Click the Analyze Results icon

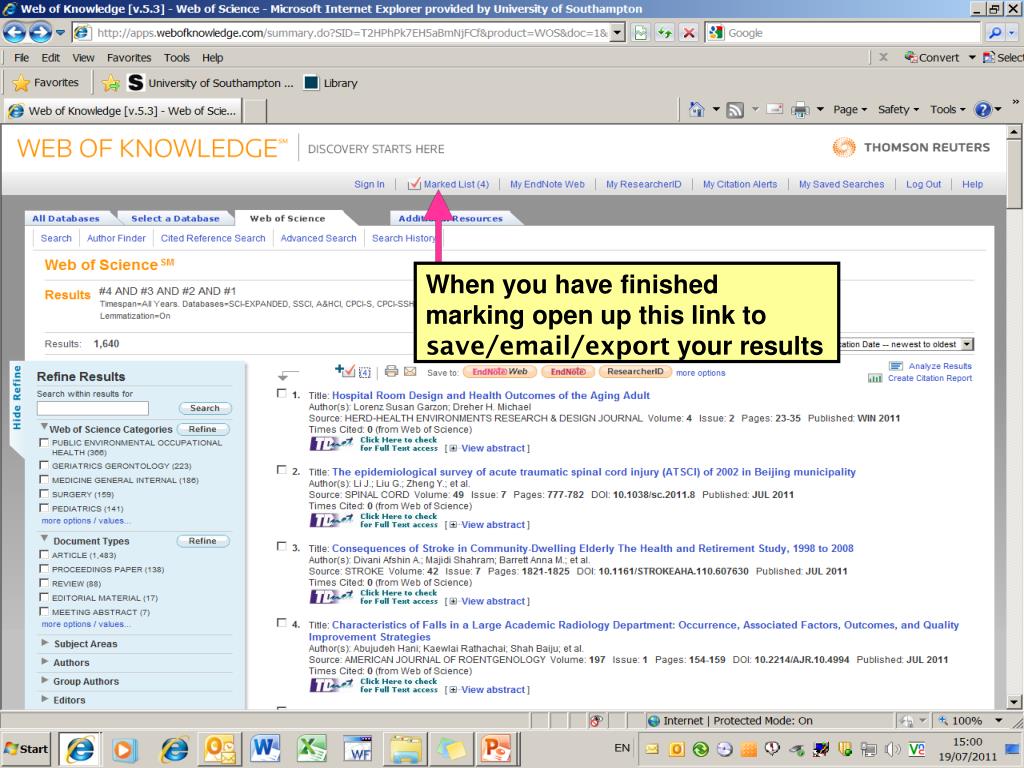pyautogui.click(x=896, y=366)
